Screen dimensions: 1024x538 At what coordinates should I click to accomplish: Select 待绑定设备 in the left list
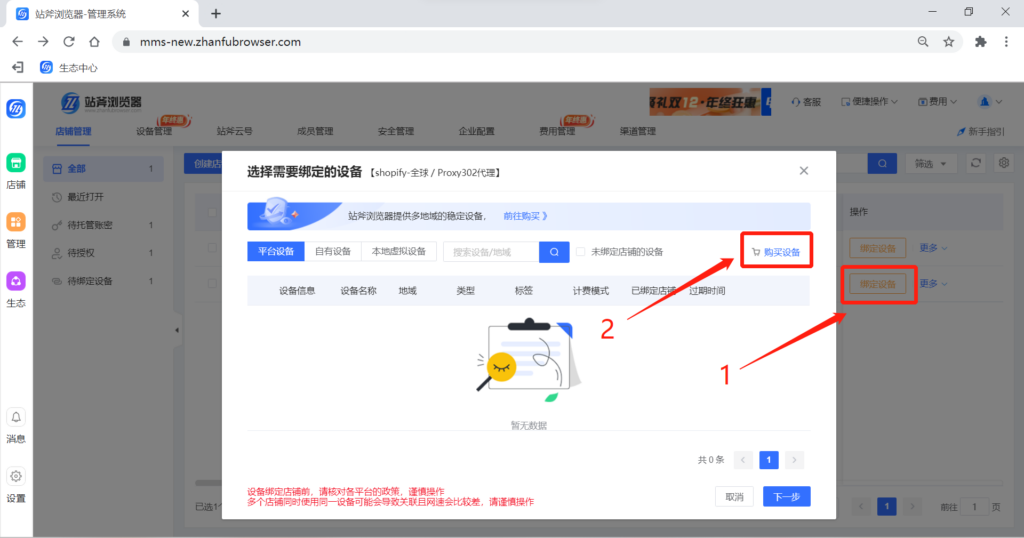click(103, 281)
